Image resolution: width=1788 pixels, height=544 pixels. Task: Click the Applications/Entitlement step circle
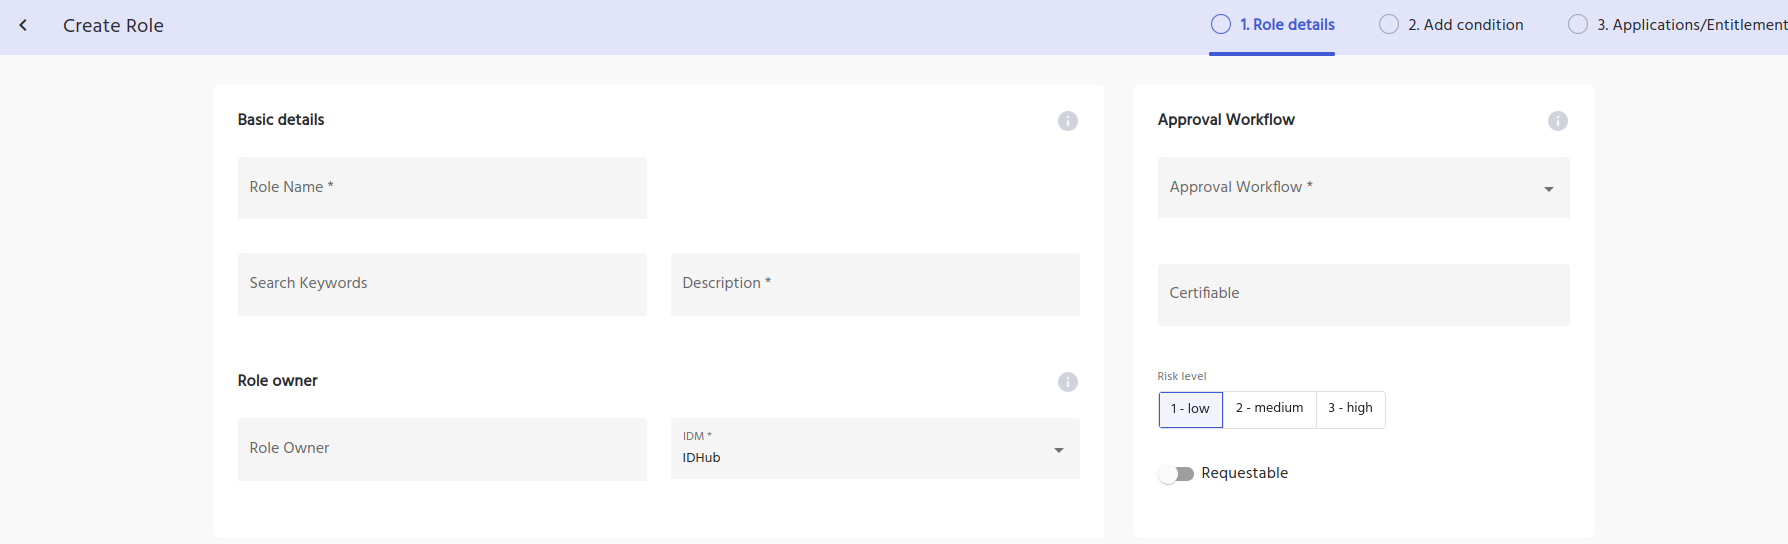[x=1577, y=25]
